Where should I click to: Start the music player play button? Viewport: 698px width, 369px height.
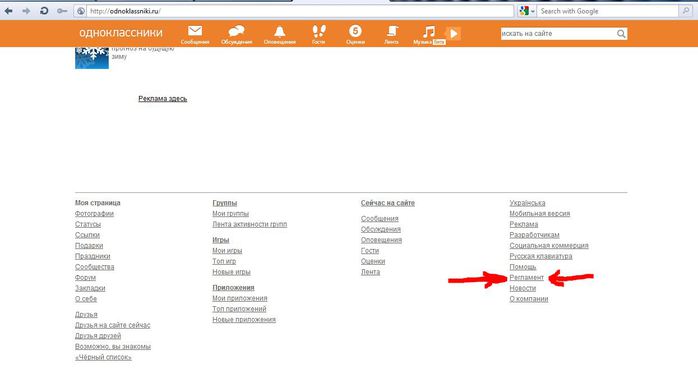click(x=453, y=33)
